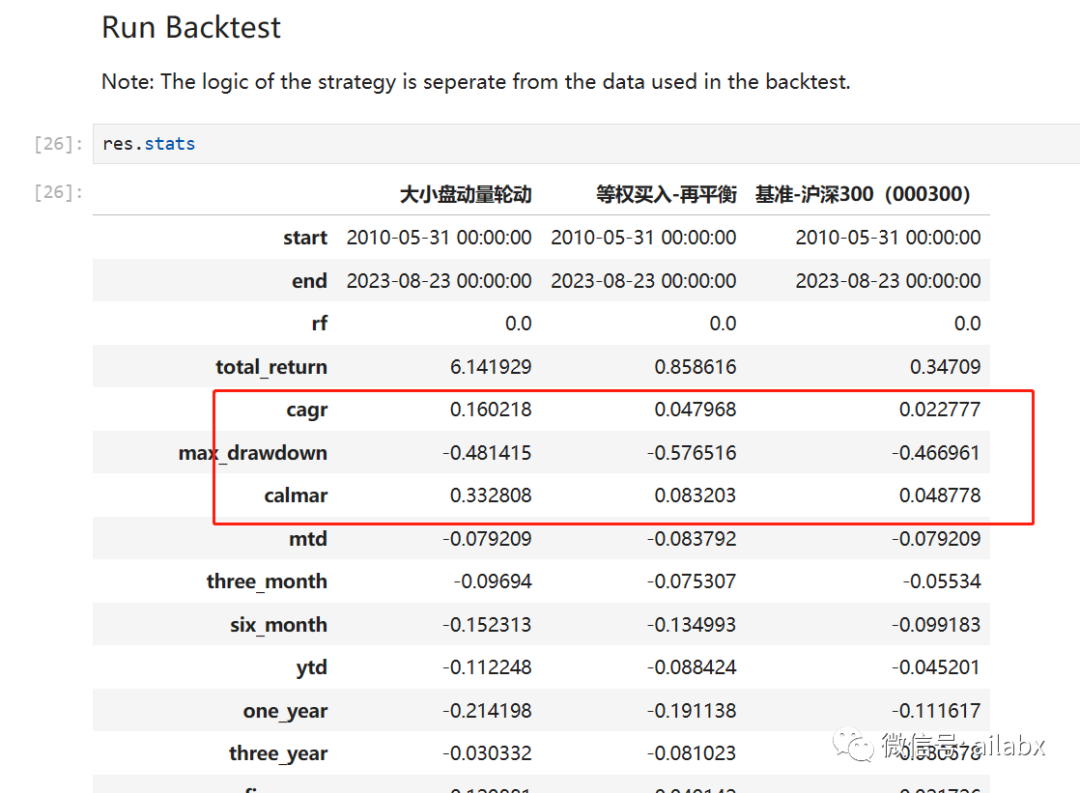1080x793 pixels.
Task: Select column header 等权买入-再平衡
Action: click(666, 195)
